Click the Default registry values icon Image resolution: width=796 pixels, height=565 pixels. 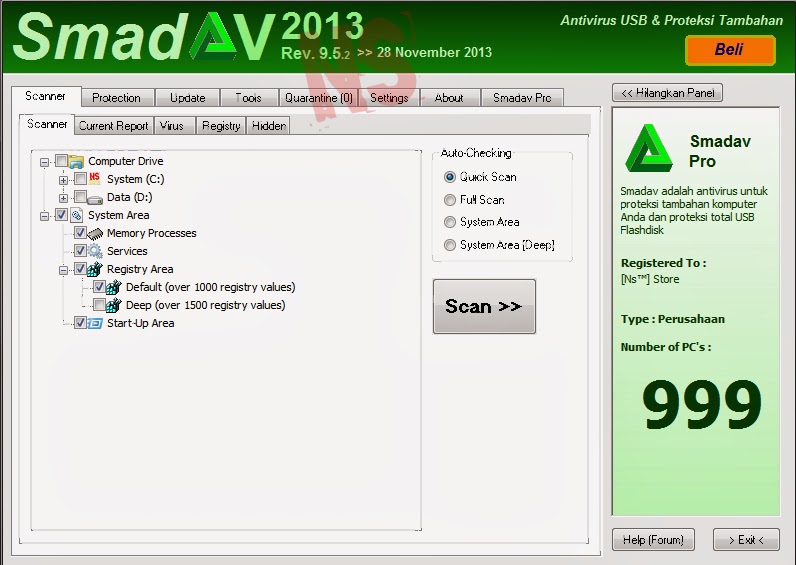point(114,287)
